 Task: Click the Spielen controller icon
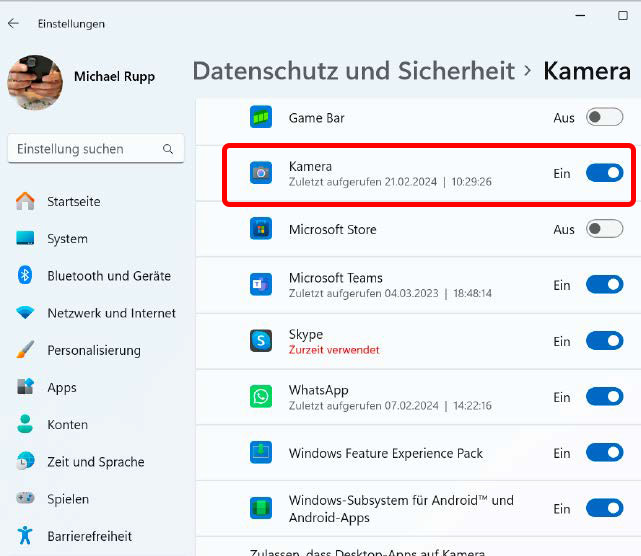tap(25, 498)
